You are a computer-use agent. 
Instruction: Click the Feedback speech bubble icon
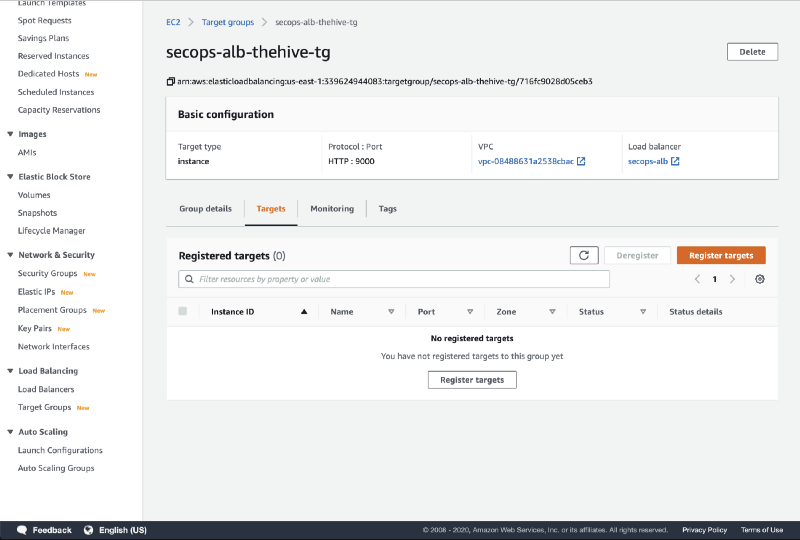(x=20, y=530)
